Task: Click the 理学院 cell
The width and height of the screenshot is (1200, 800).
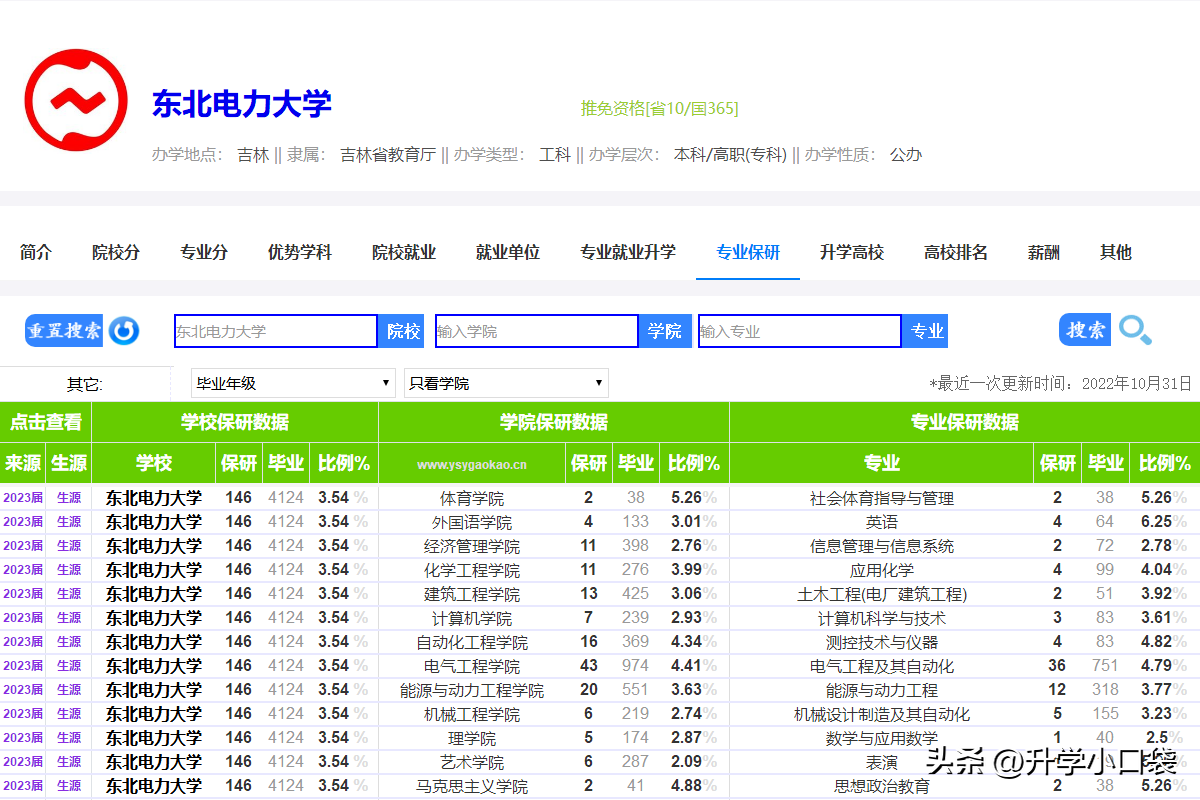Action: pos(472,738)
